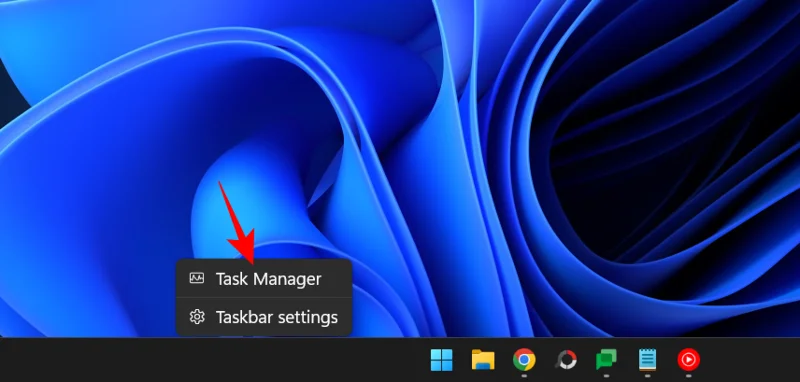Launch Google Chrome from the taskbar
Image resolution: width=800 pixels, height=382 pixels.
[x=524, y=360]
